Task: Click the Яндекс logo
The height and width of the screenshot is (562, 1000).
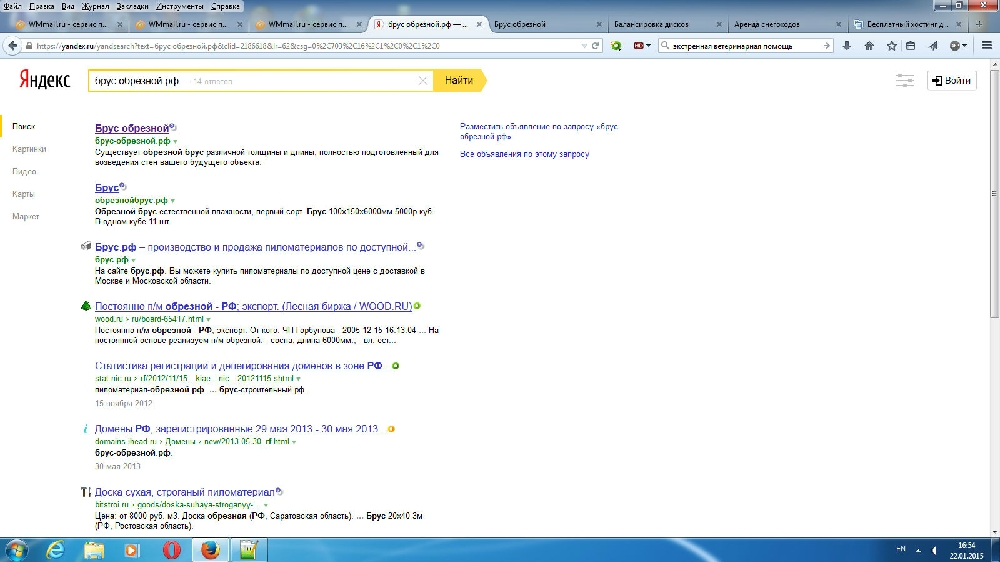Action: point(45,80)
